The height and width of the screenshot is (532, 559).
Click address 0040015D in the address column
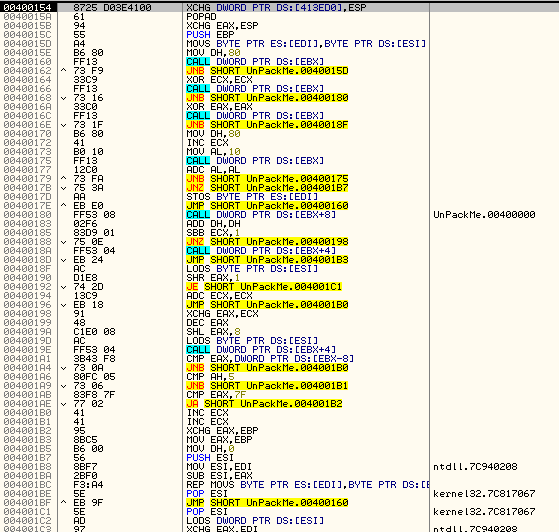click(27, 44)
